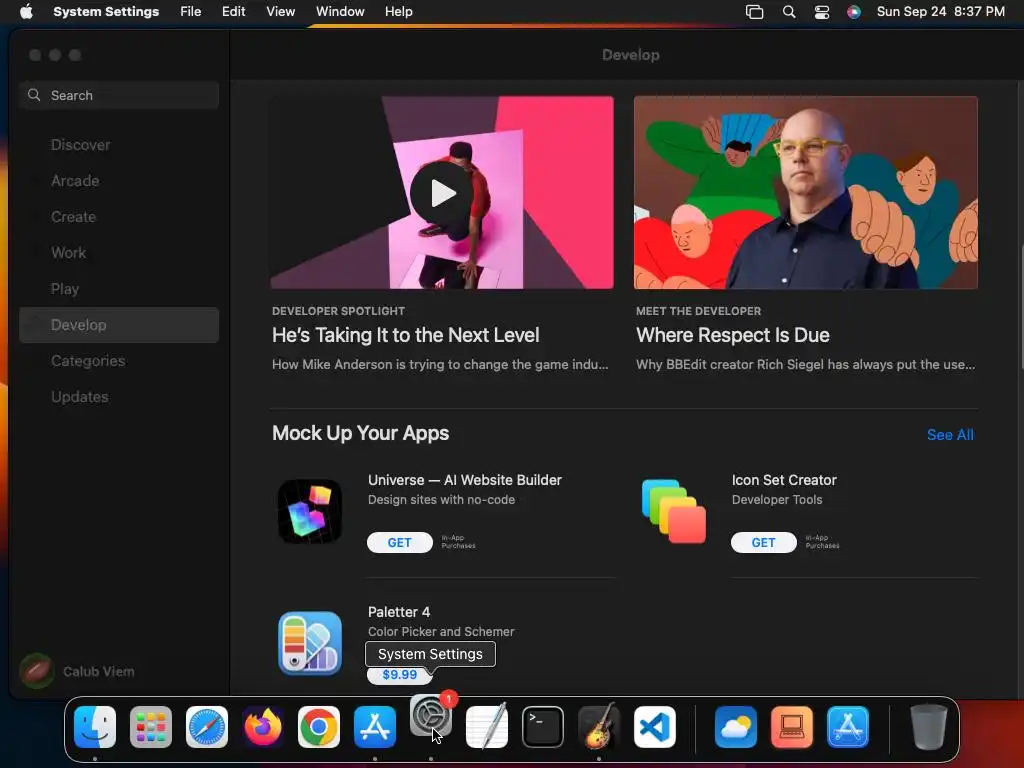Click the date and time in menu bar
The image size is (1024, 768).
tap(940, 12)
